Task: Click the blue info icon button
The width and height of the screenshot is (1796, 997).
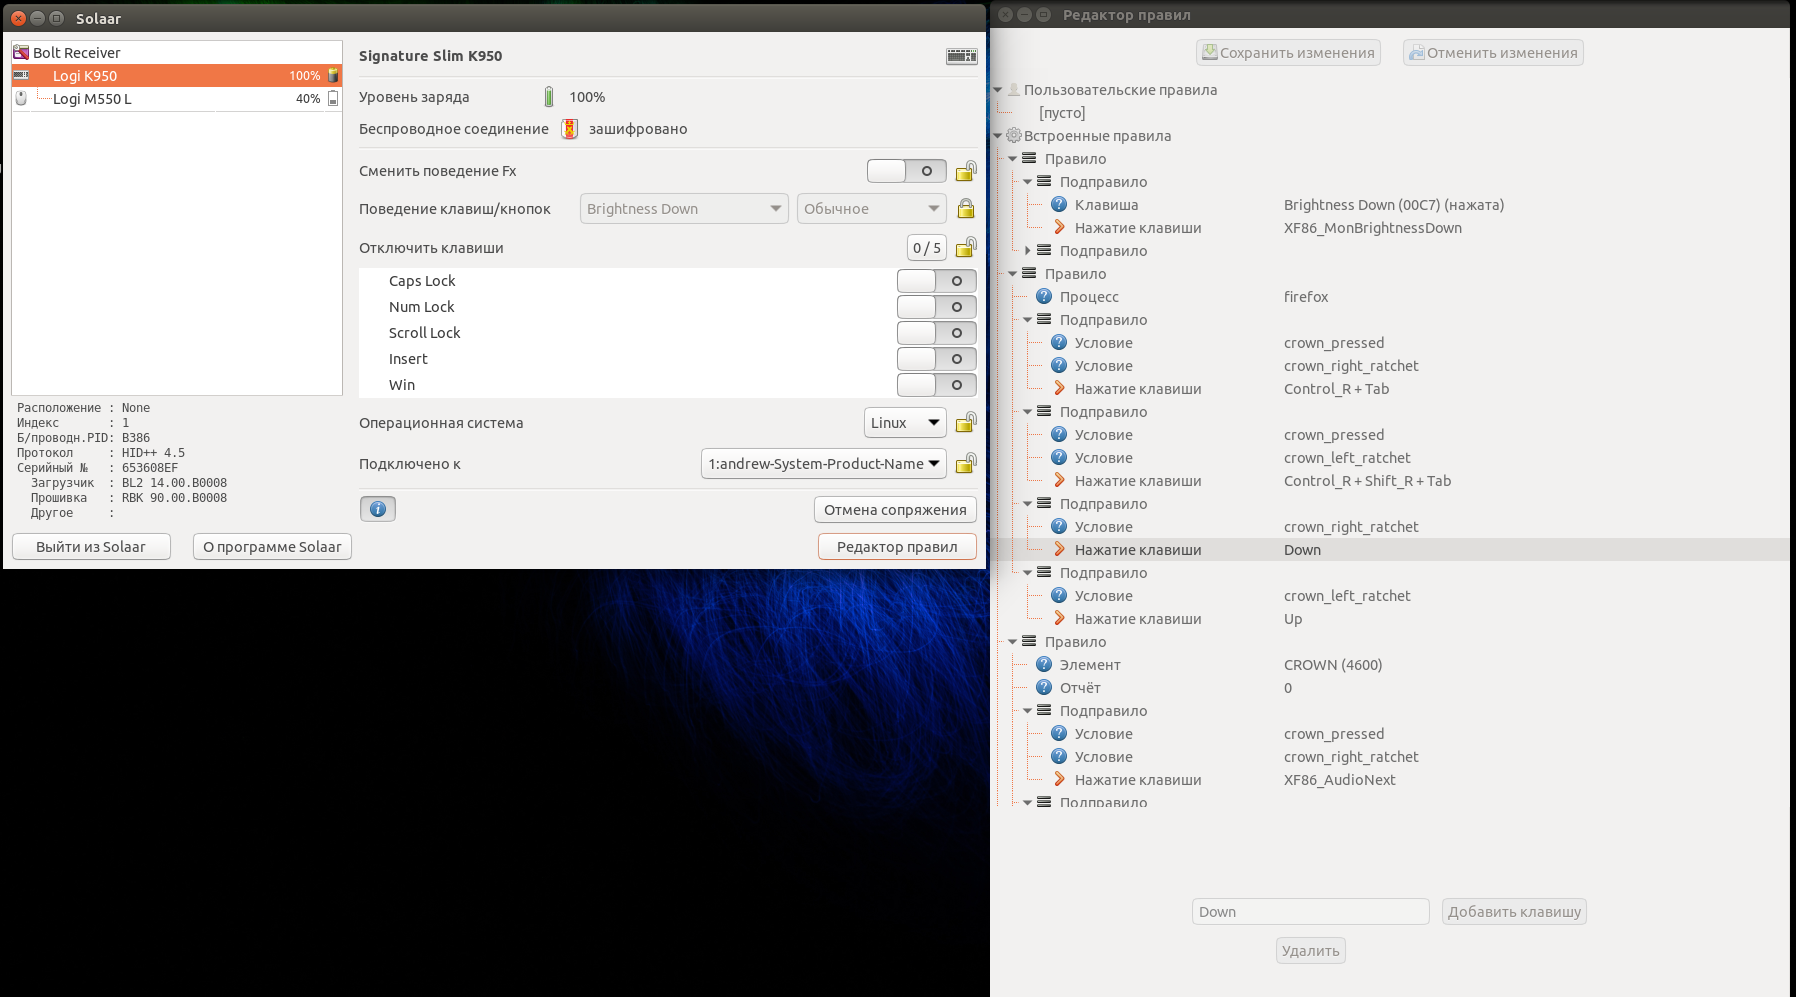Action: point(378,509)
